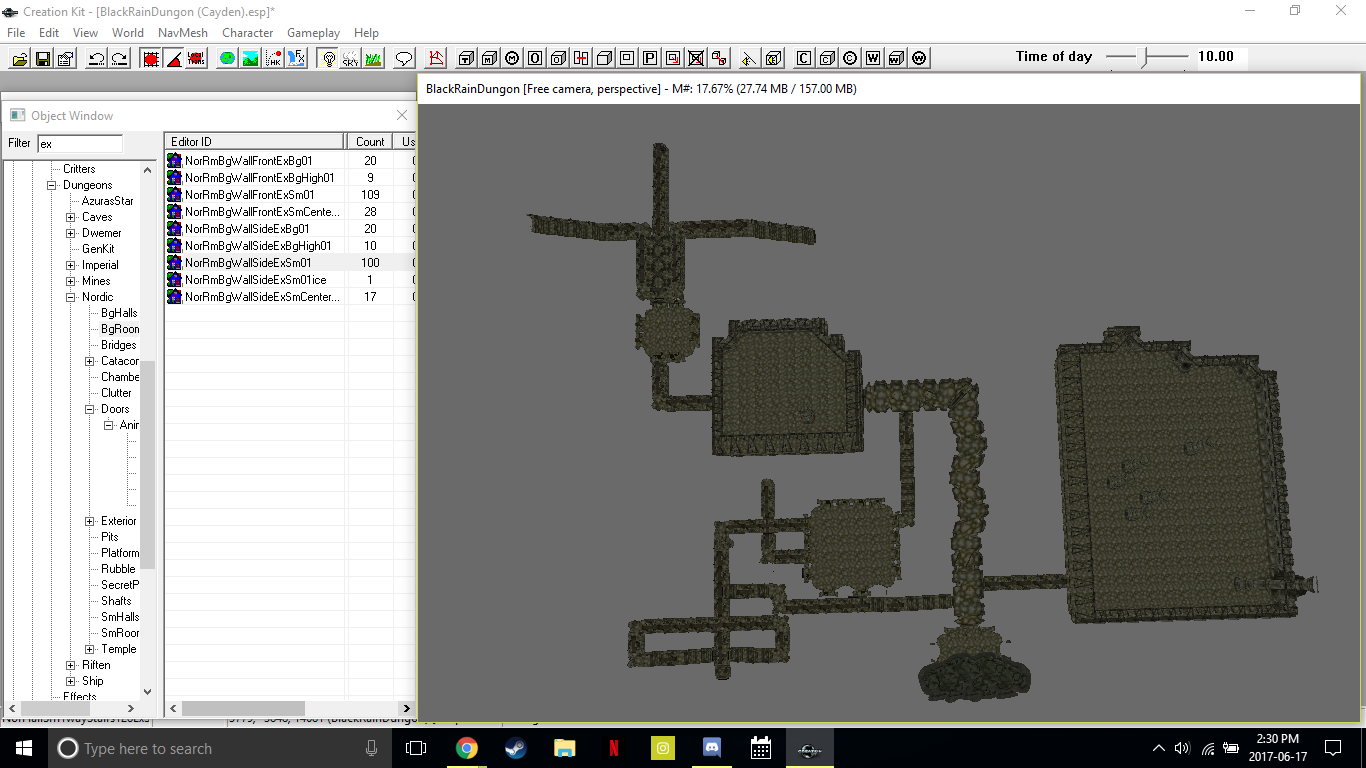Click the Filter text field
Screen dimensions: 1366x768
[x=79, y=144]
